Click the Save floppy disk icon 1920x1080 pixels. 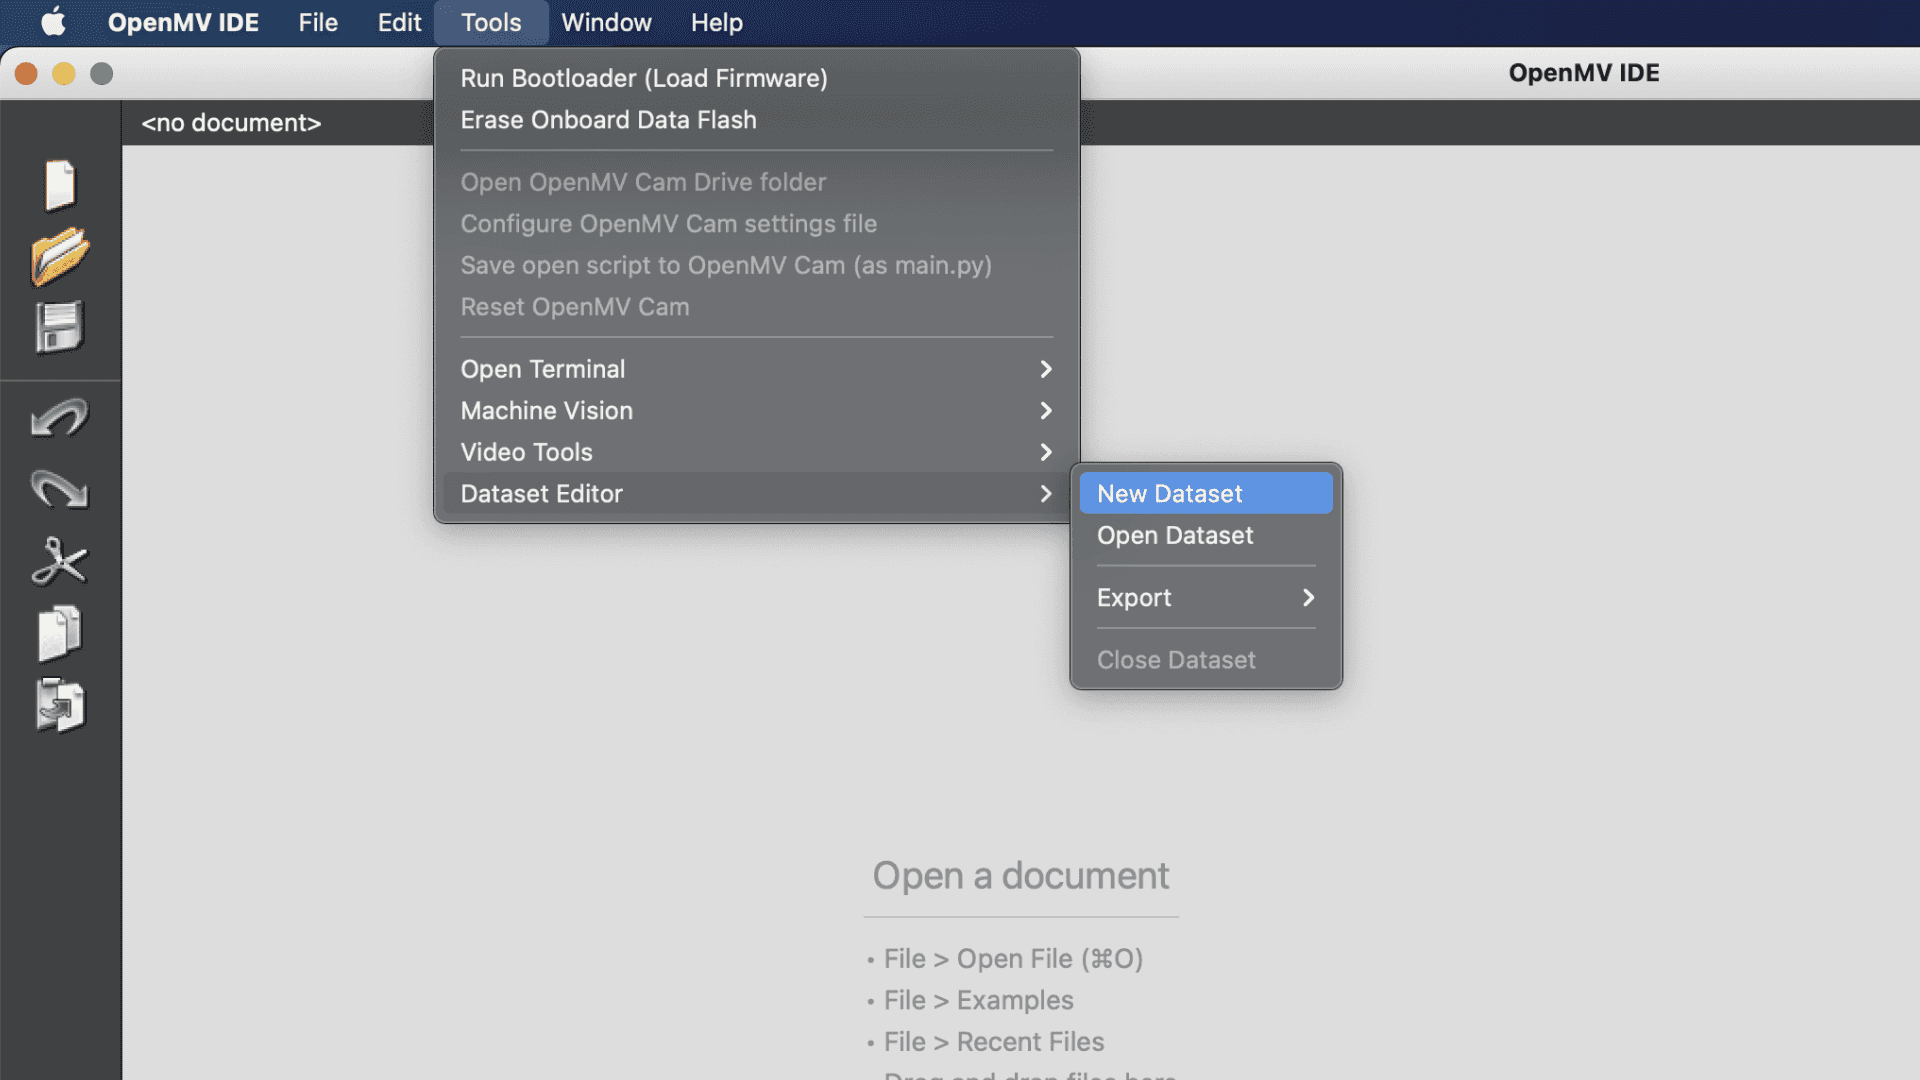pos(60,327)
